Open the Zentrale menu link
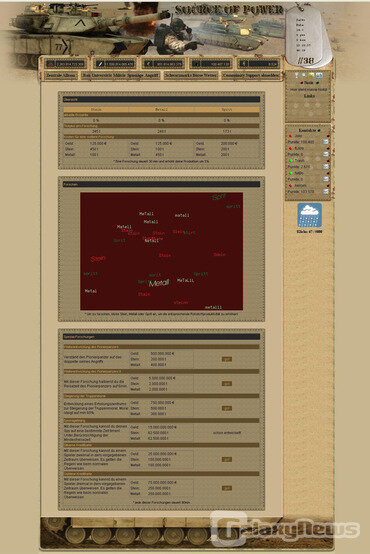 (54, 76)
